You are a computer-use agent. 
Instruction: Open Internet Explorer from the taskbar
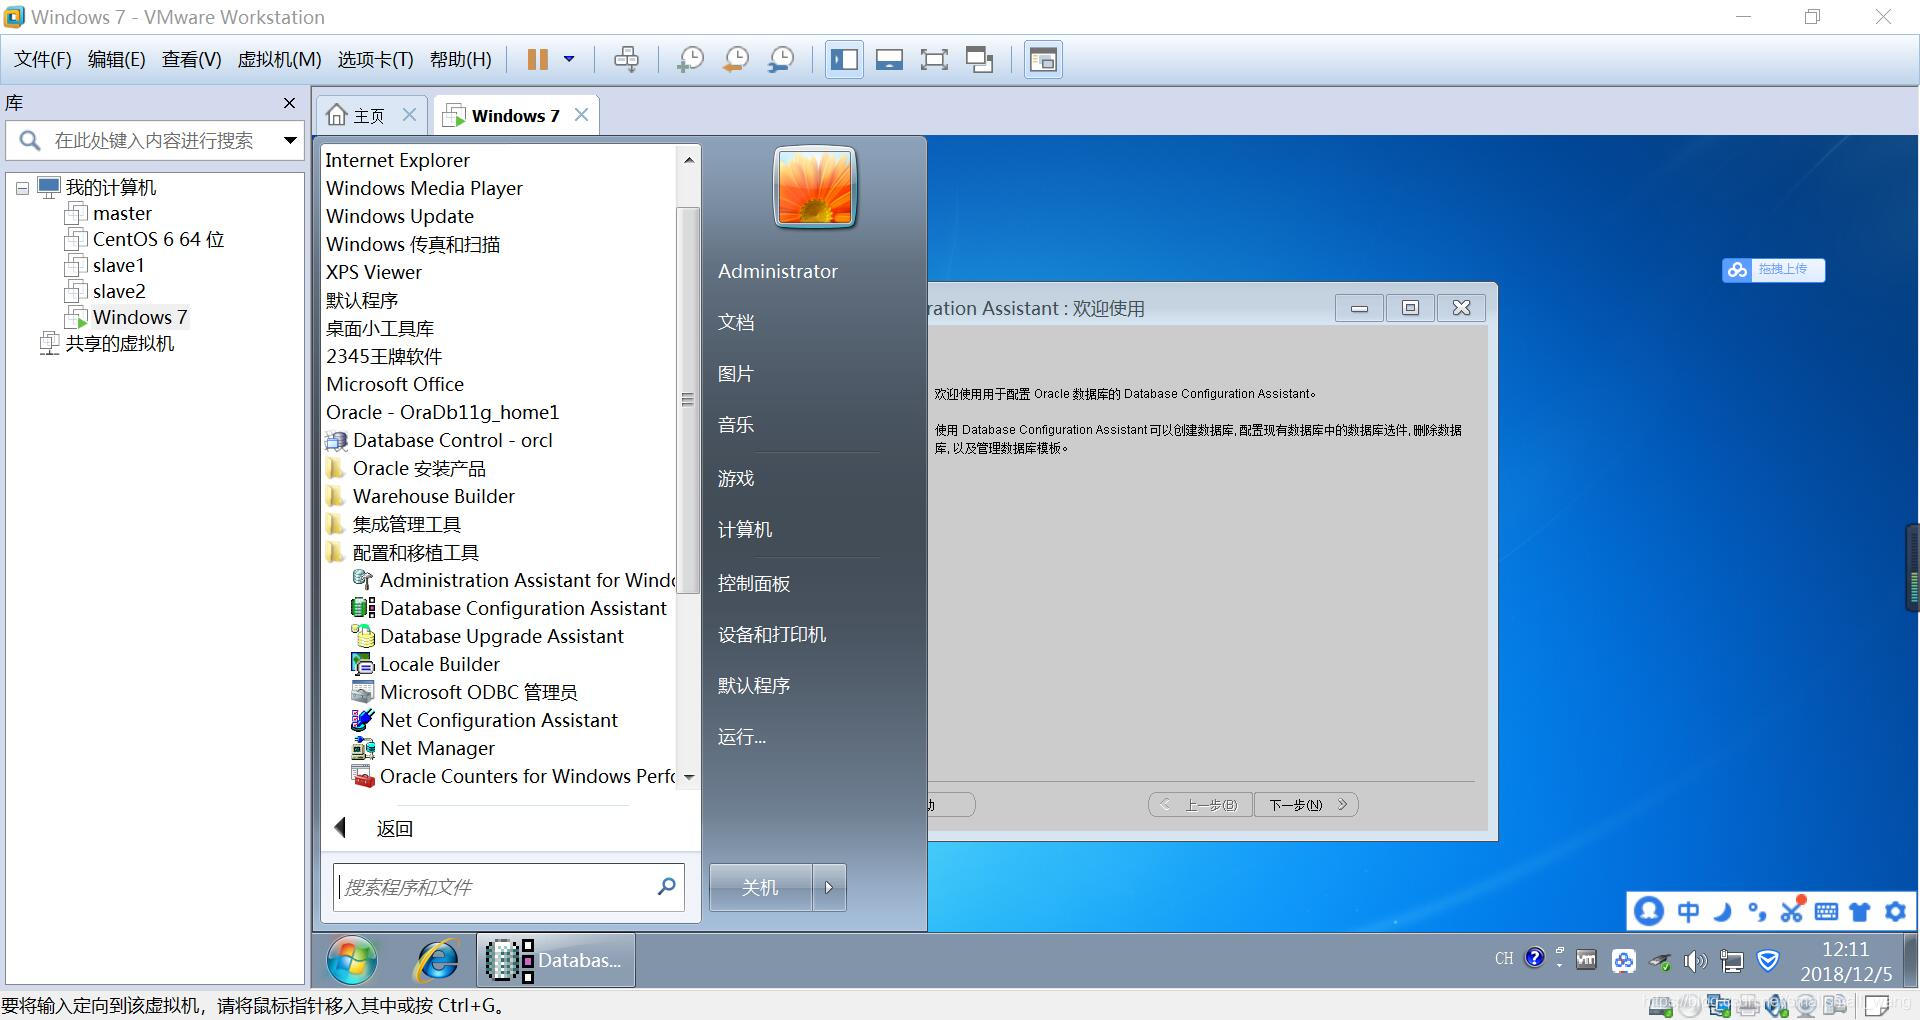[437, 961]
